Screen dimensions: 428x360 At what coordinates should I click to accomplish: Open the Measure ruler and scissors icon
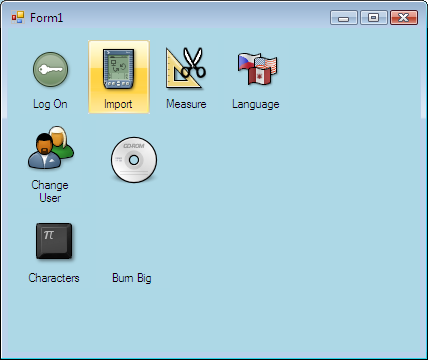pos(186,68)
